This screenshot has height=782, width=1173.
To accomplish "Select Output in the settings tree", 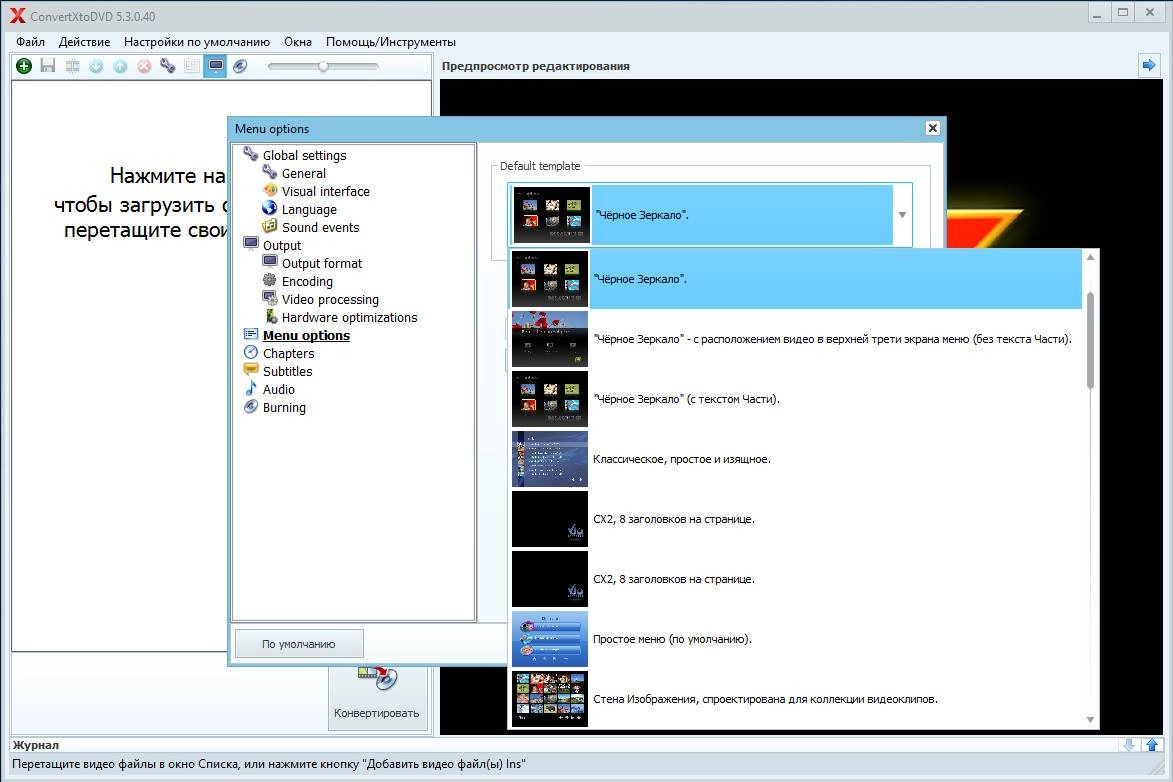I will coord(282,245).
